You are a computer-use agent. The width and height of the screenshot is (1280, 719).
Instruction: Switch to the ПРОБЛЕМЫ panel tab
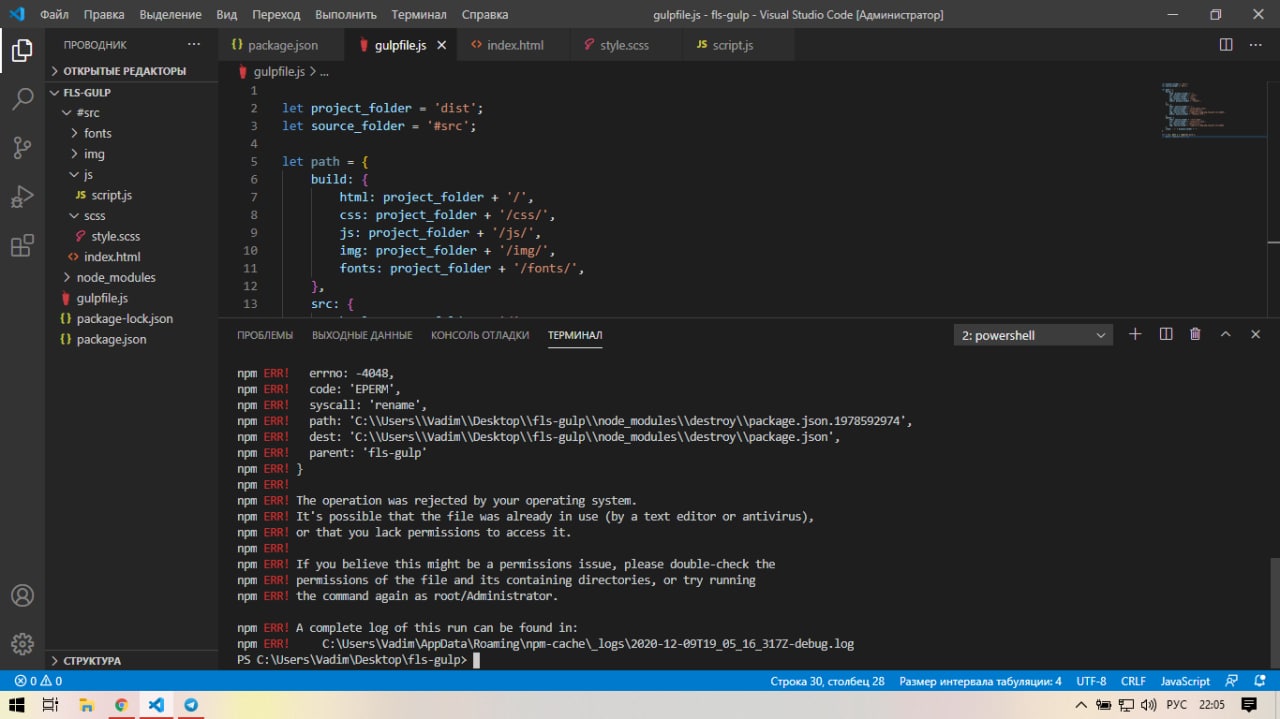click(265, 335)
